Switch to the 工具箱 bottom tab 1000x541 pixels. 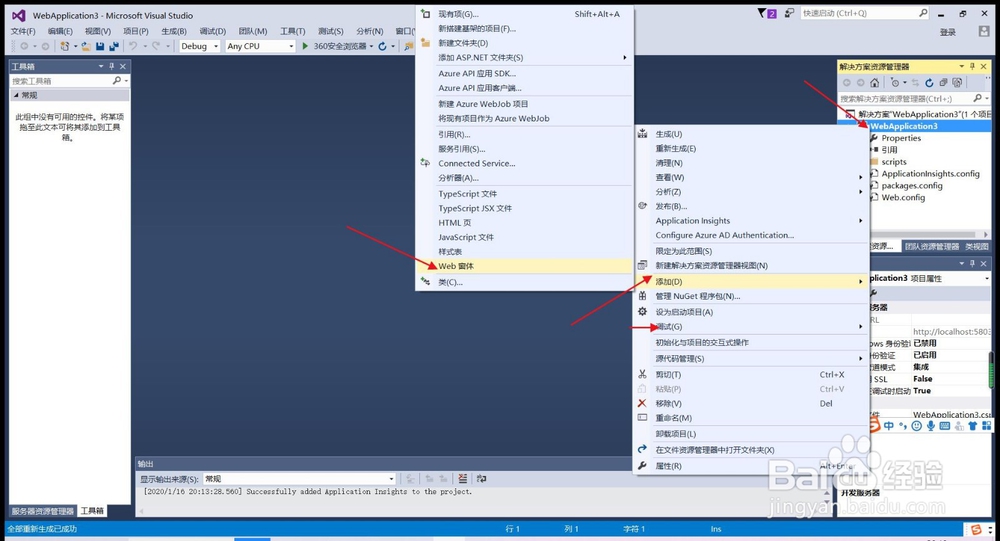tap(92, 511)
